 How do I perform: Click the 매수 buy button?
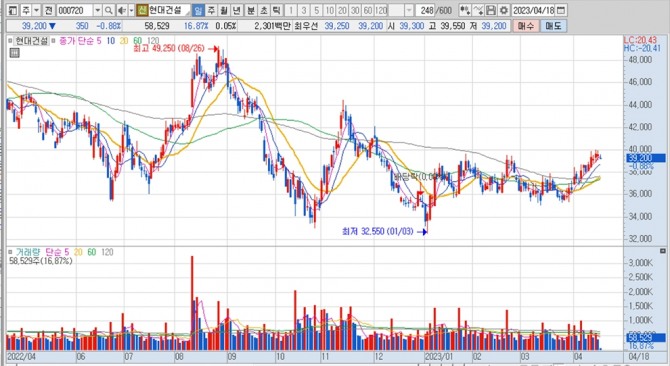(525, 26)
